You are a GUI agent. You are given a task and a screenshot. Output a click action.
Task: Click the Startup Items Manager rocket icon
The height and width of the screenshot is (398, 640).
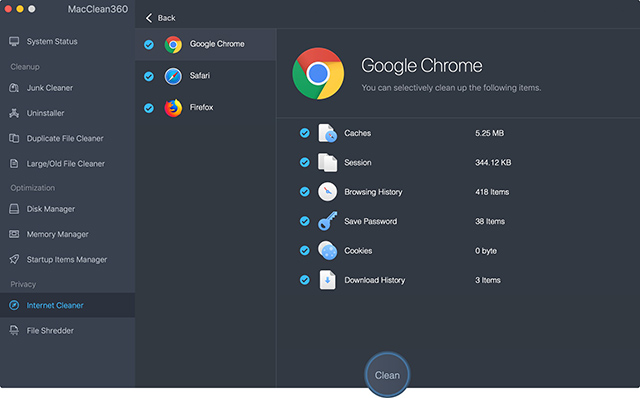pos(14,260)
